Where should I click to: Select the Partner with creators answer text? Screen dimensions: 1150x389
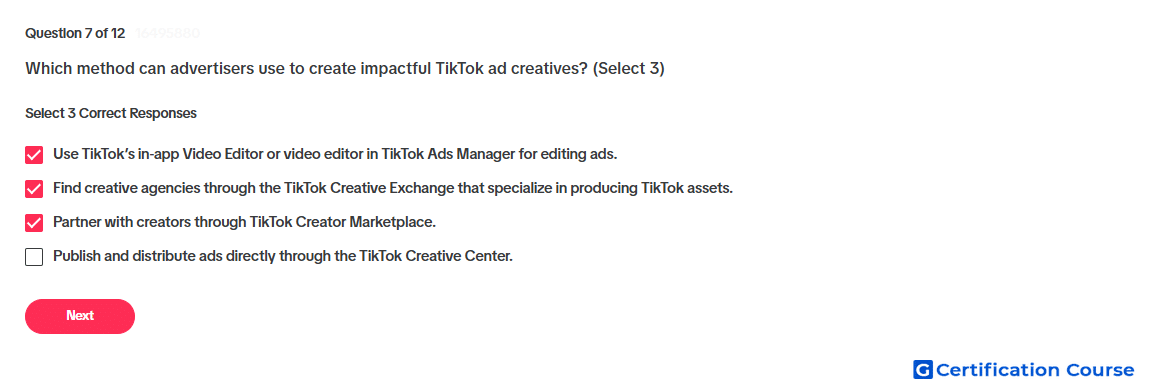(x=244, y=222)
